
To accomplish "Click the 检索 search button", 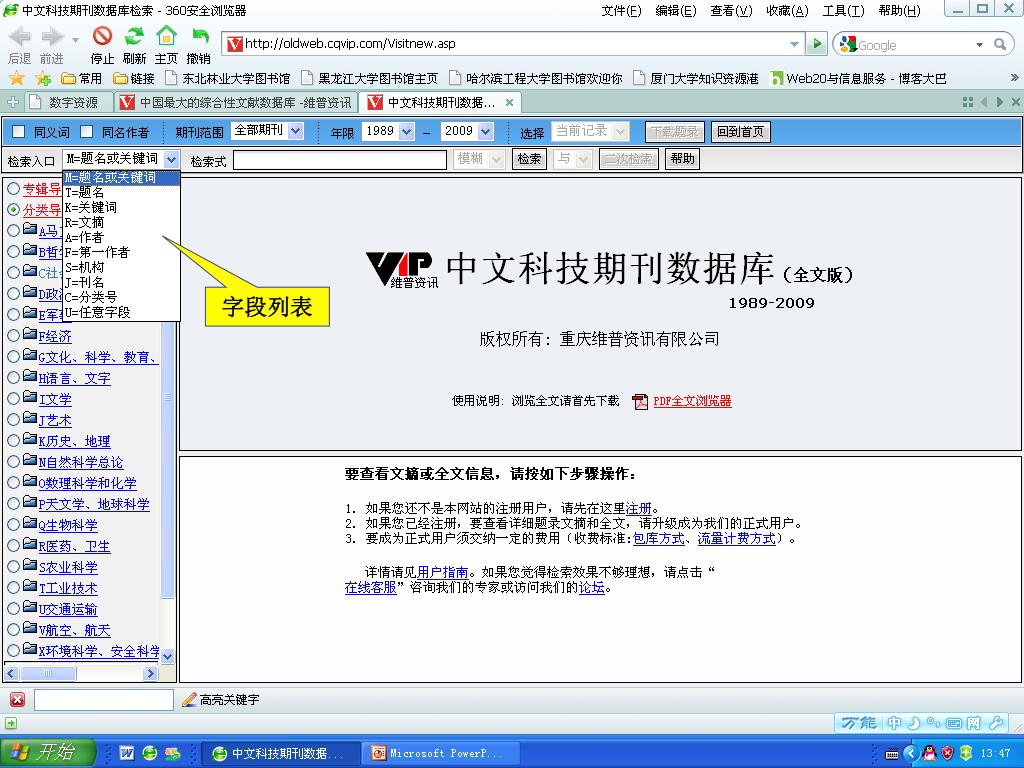I will pos(529,159).
